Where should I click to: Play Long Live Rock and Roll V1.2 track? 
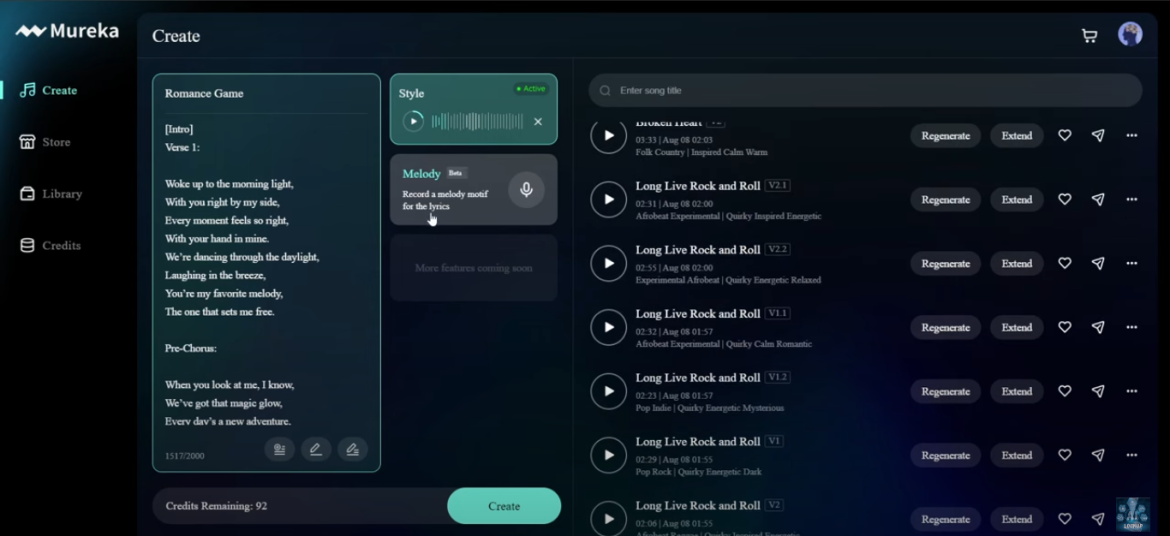(608, 392)
